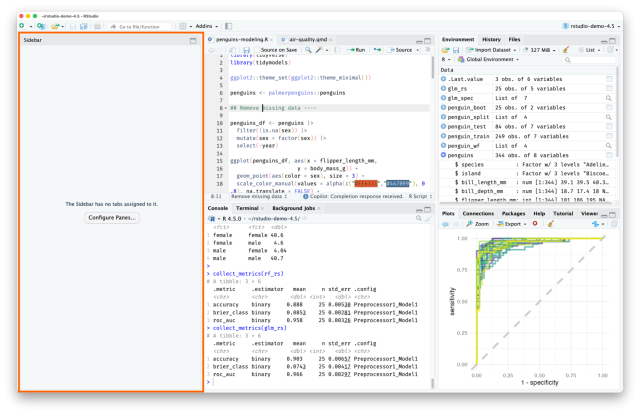Click the code tools magic wand icon
The height and width of the screenshot is (415, 640).
[x=319, y=50]
